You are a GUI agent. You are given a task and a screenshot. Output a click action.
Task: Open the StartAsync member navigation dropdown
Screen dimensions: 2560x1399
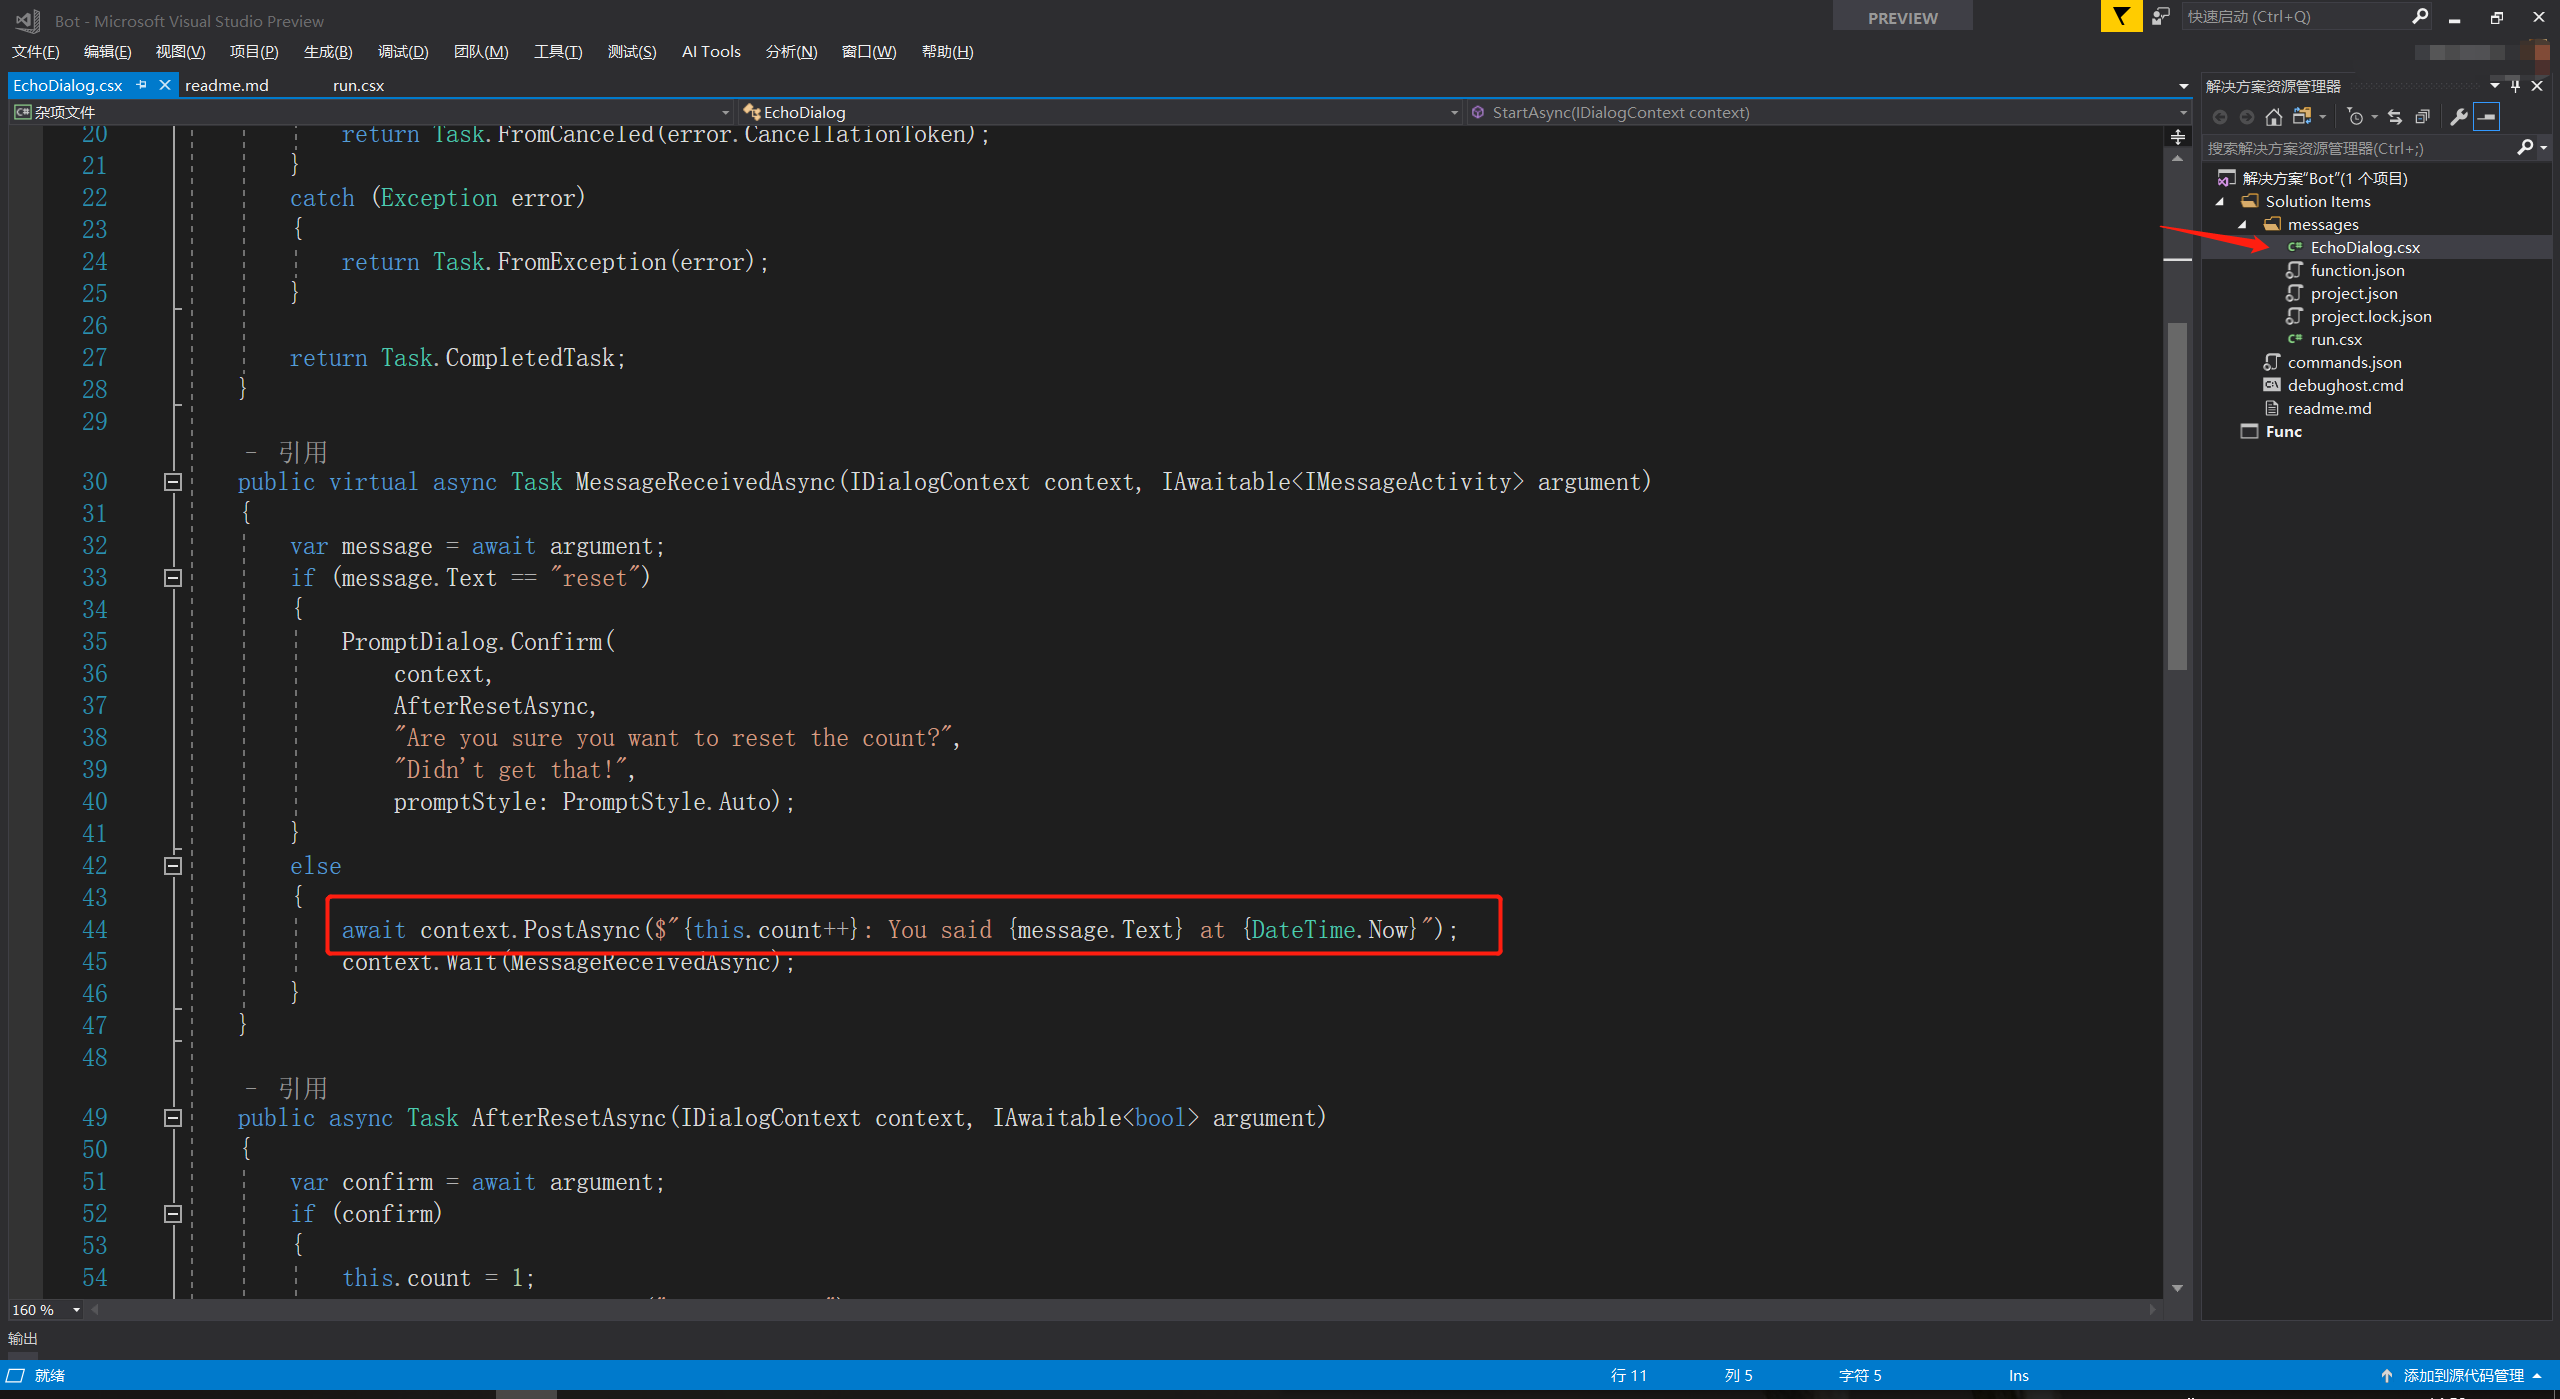point(2183,113)
